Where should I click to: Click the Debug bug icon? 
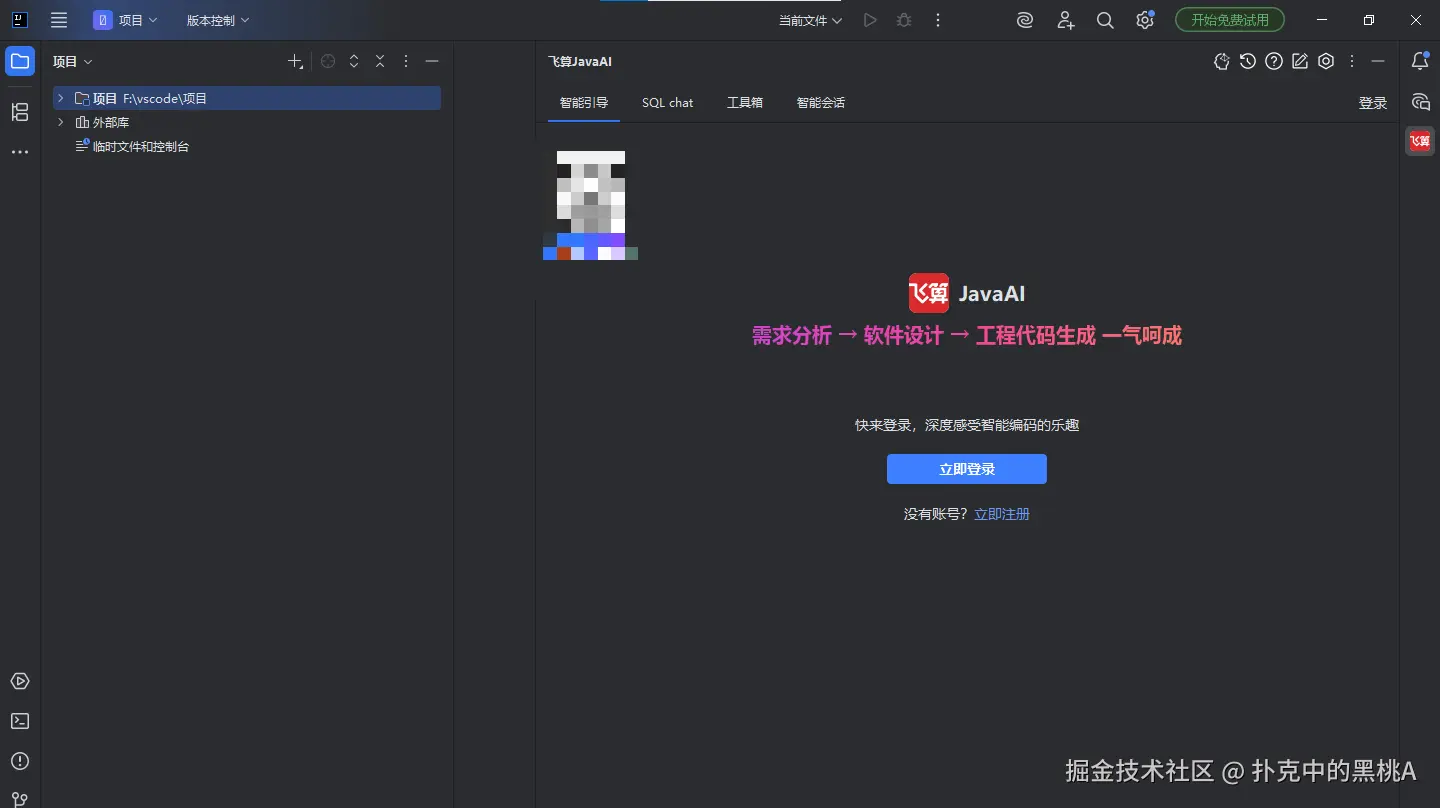point(904,20)
